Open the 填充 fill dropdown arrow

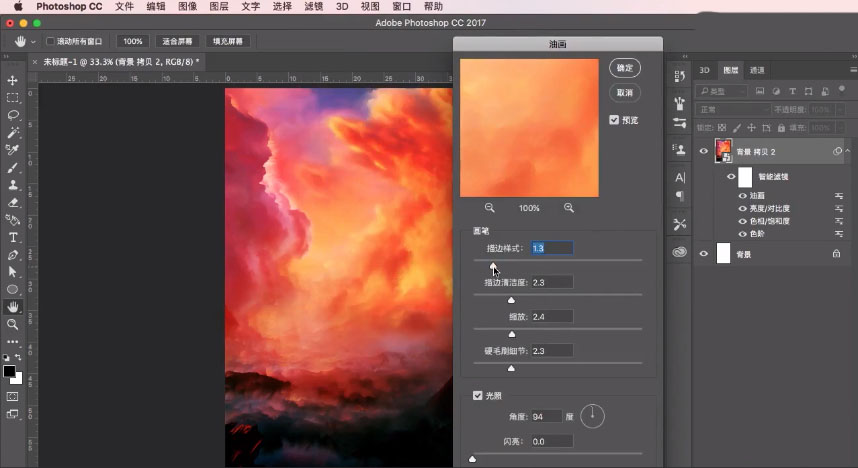[840, 128]
